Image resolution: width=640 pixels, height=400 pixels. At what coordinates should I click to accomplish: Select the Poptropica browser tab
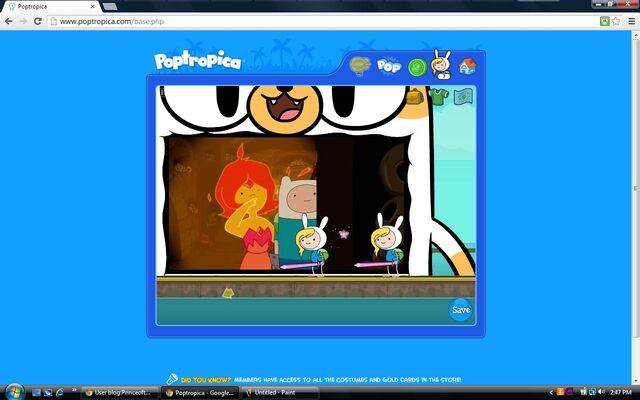[x=51, y=7]
